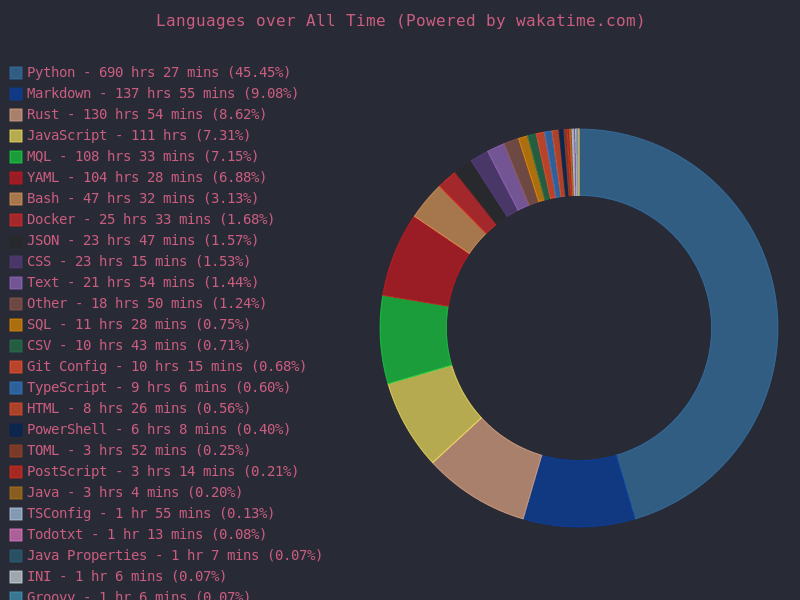Click the Python legend color swatch
Image resolution: width=800 pixels, height=600 pixels.
16,73
